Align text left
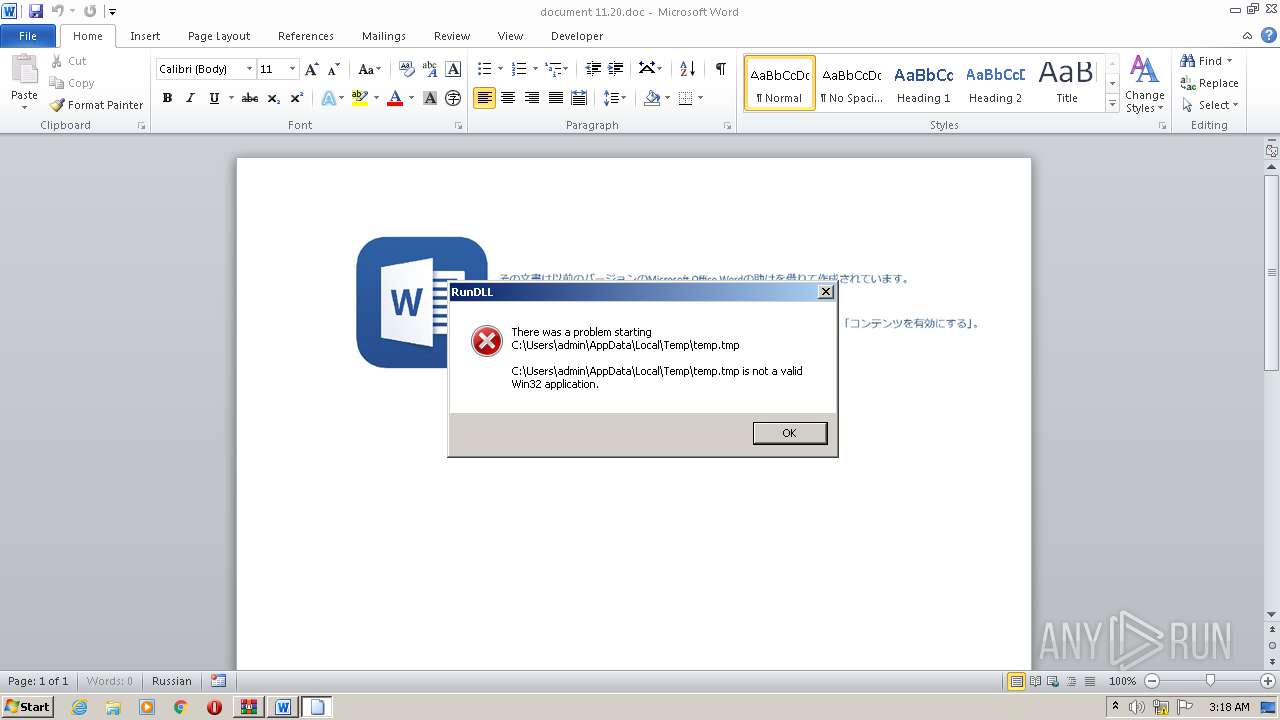Viewport: 1280px width, 720px height. coord(484,98)
